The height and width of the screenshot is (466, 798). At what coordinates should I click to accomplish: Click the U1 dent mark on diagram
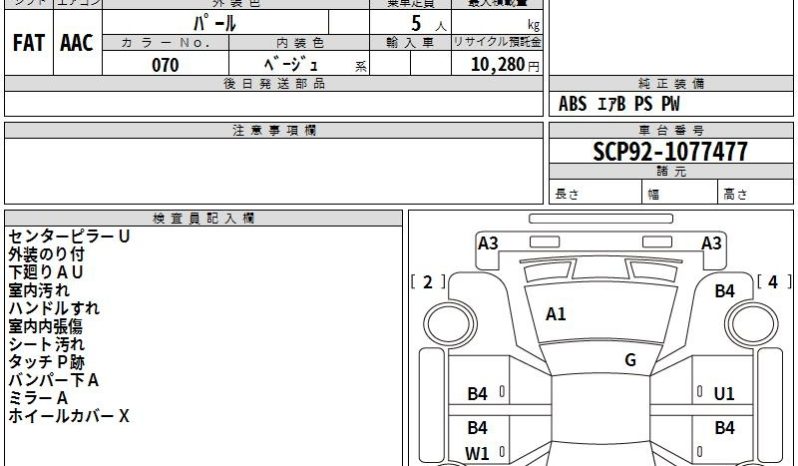coord(724,394)
